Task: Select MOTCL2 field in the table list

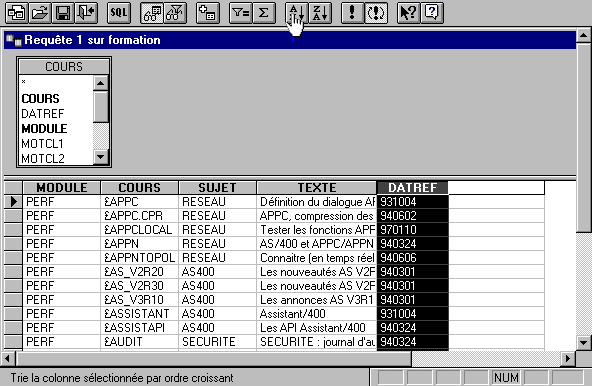Action: pyautogui.click(x=43, y=159)
